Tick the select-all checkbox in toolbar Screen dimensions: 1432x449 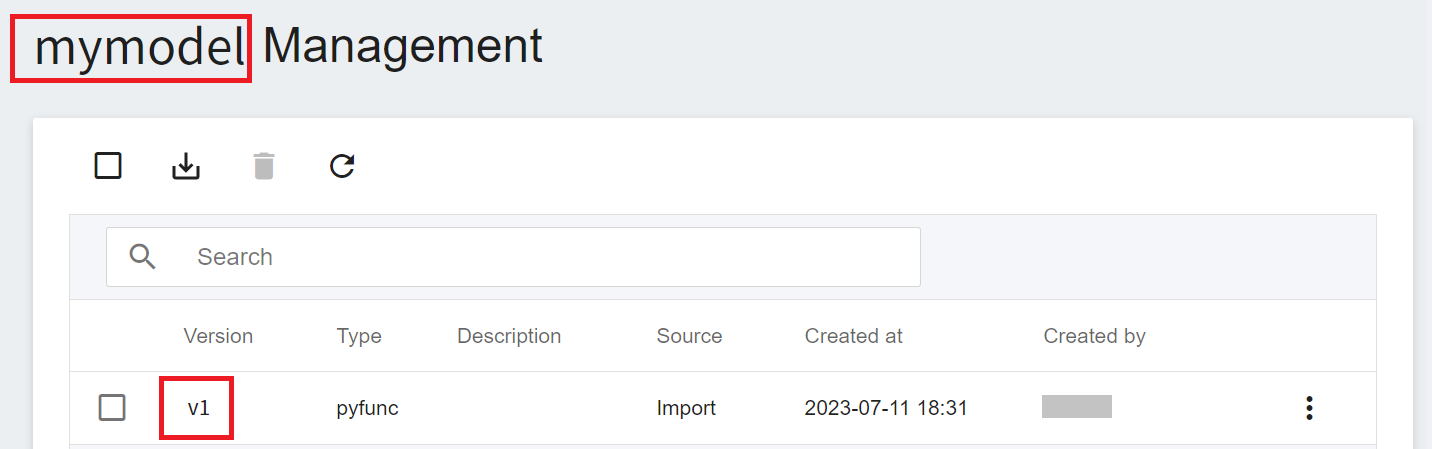[x=108, y=166]
